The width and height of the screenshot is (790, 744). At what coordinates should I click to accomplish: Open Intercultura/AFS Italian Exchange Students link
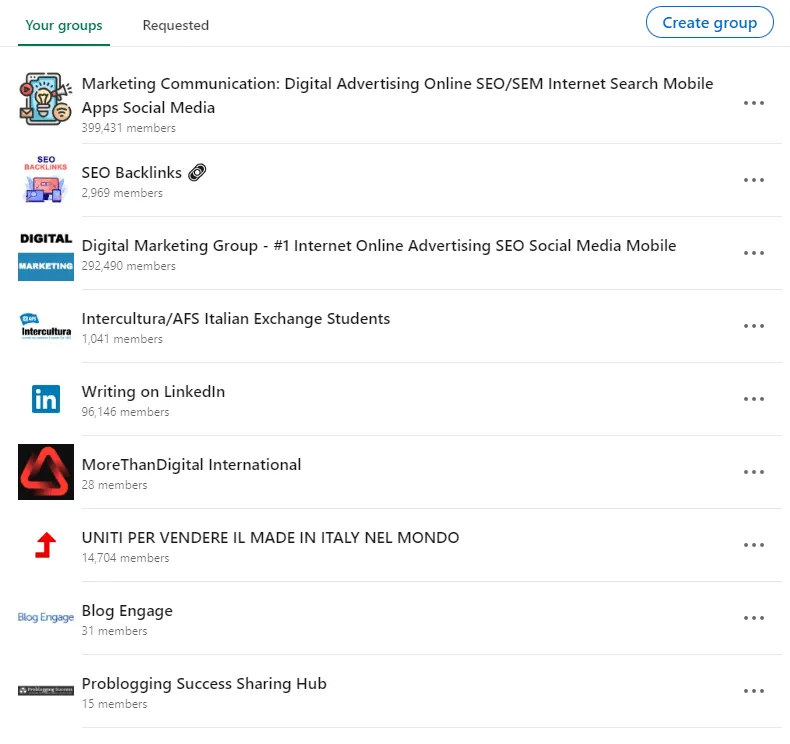click(236, 319)
